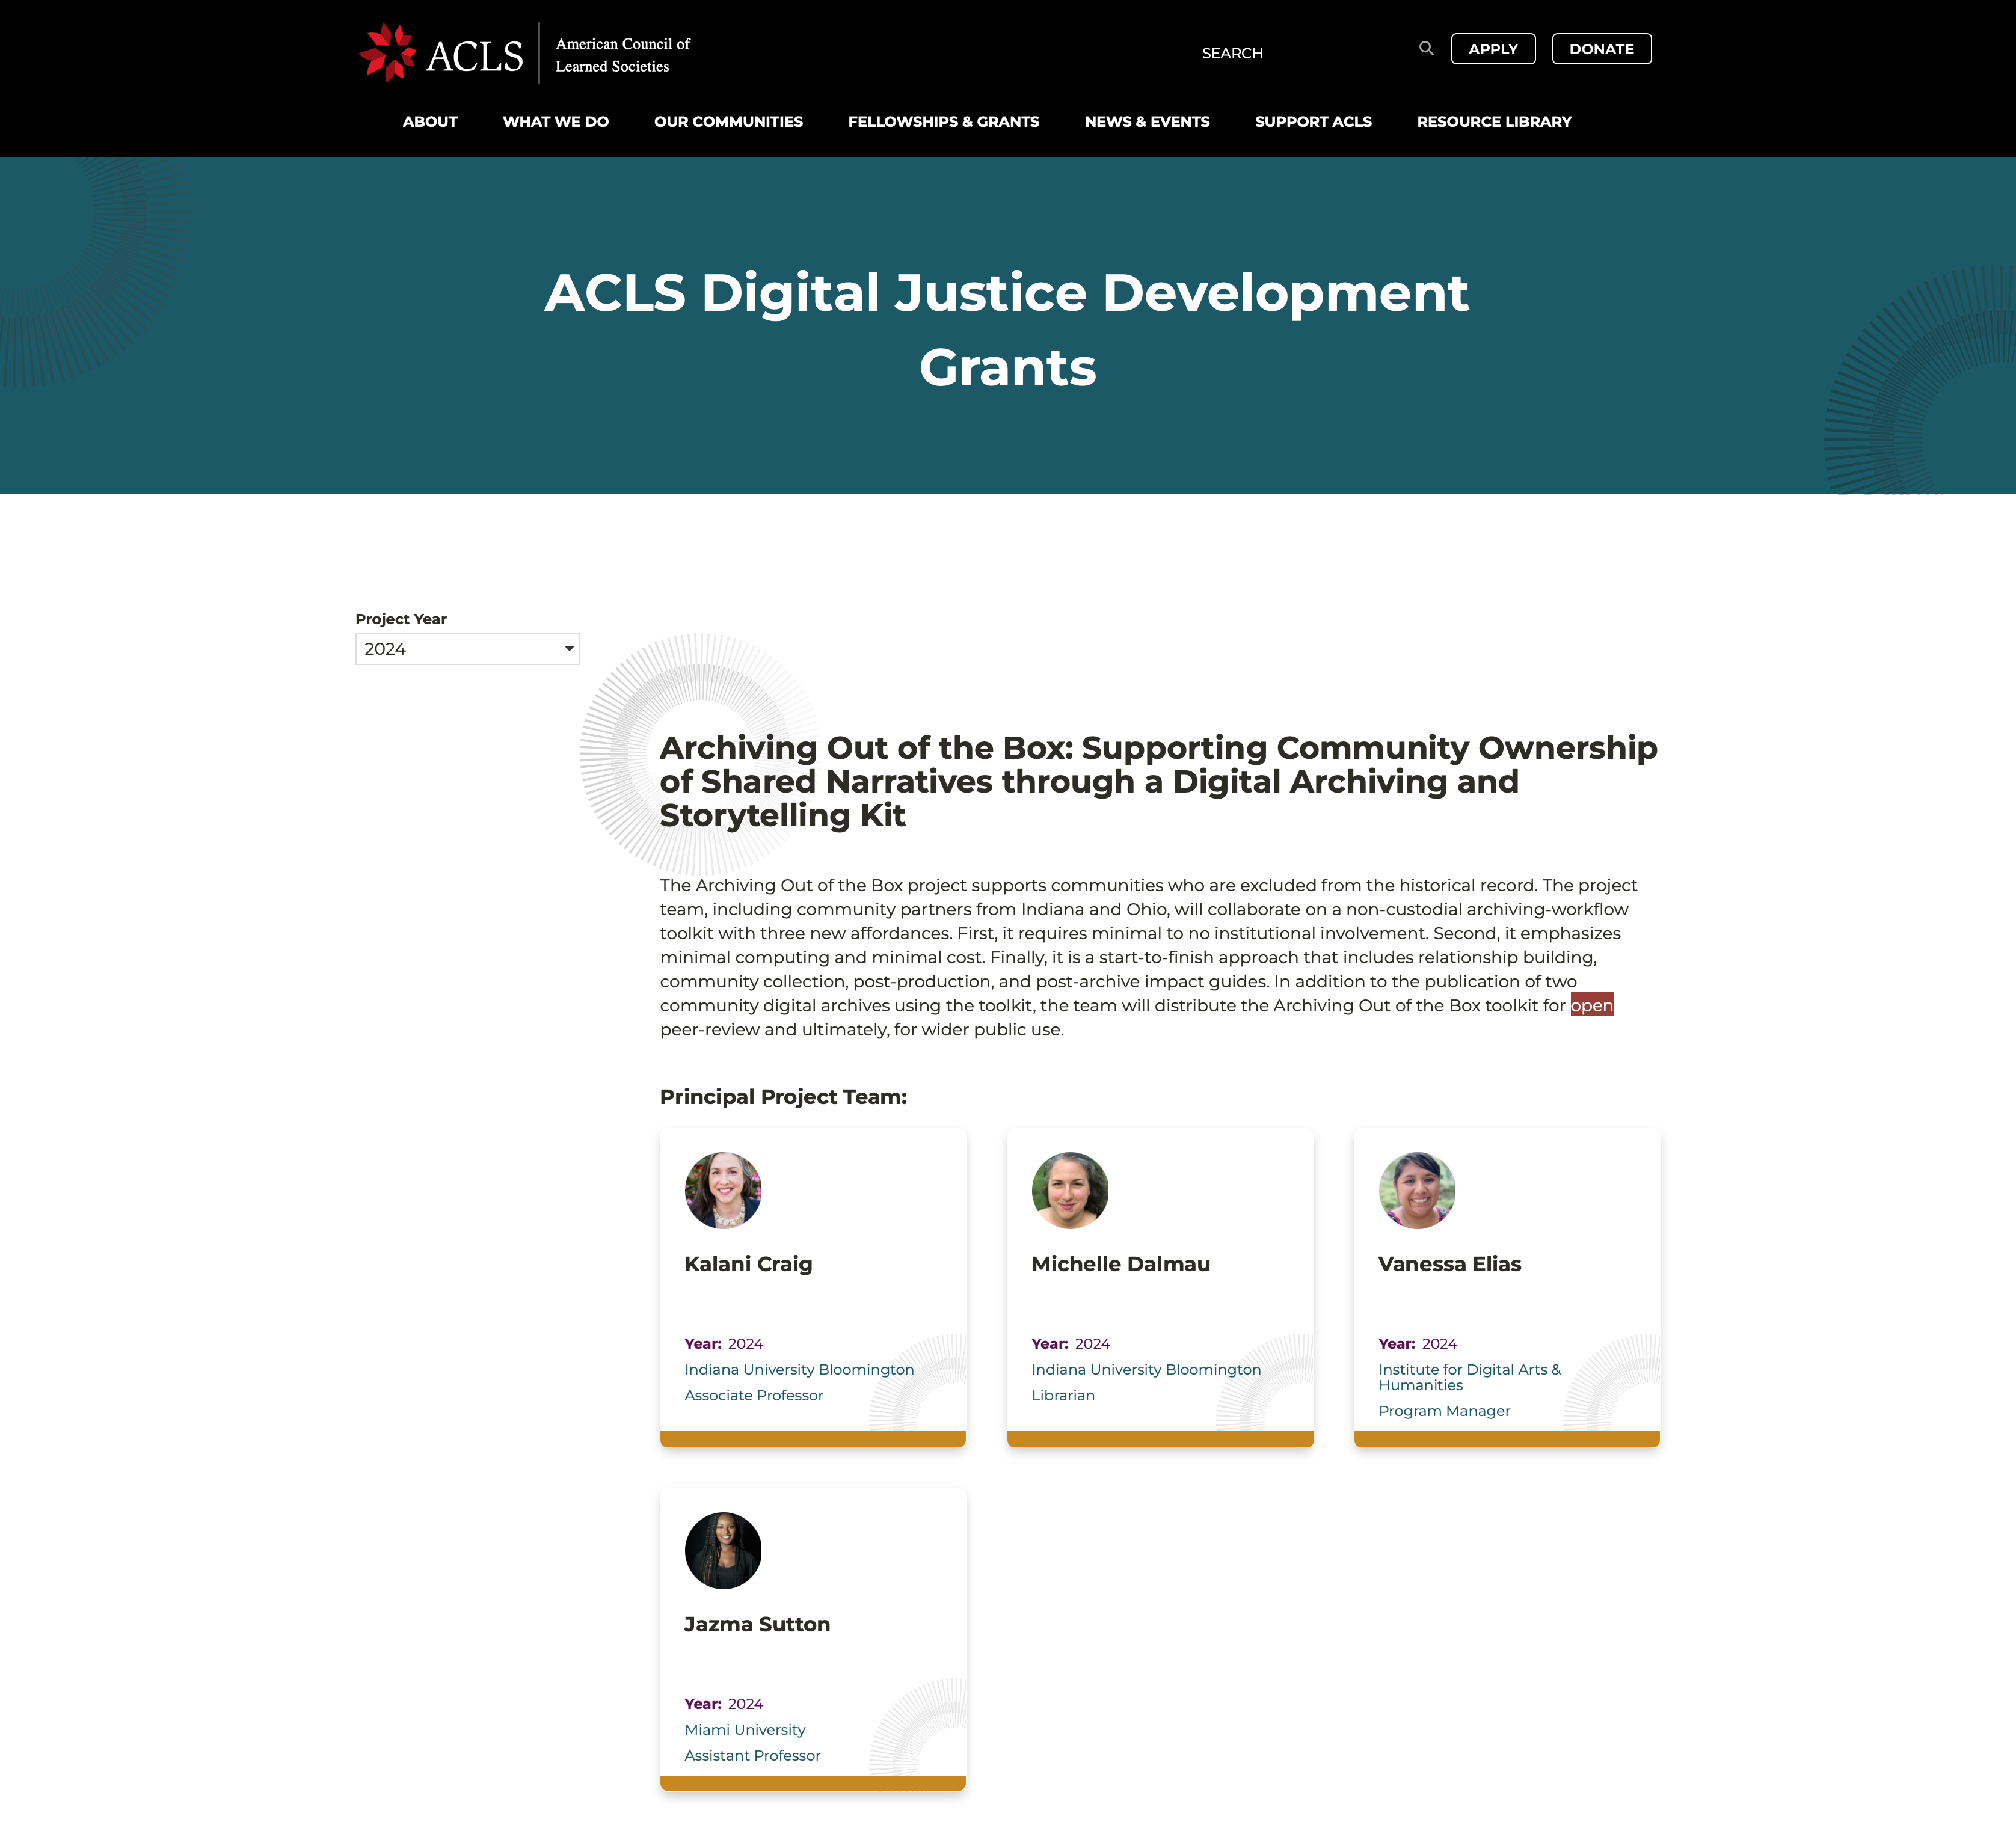Open the Michelle Dalmau name link

[x=1120, y=1264]
